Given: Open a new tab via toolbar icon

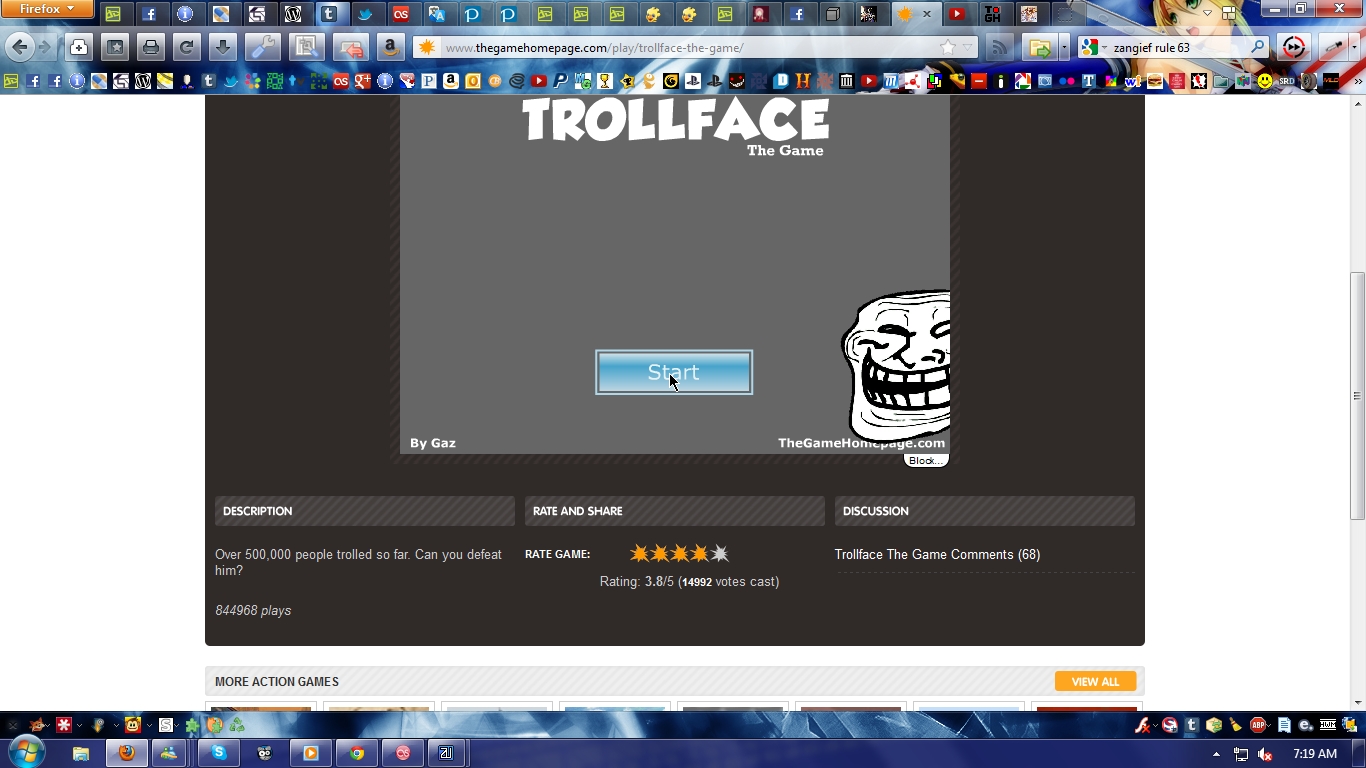Looking at the screenshot, I should [x=79, y=47].
